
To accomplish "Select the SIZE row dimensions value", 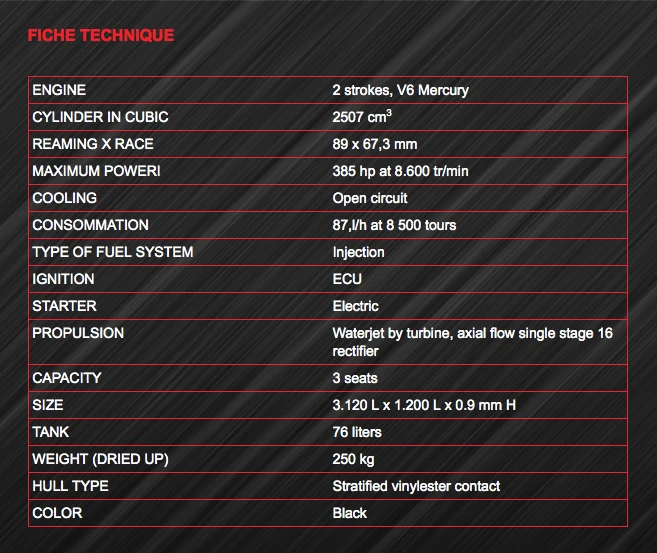I will coord(424,405).
